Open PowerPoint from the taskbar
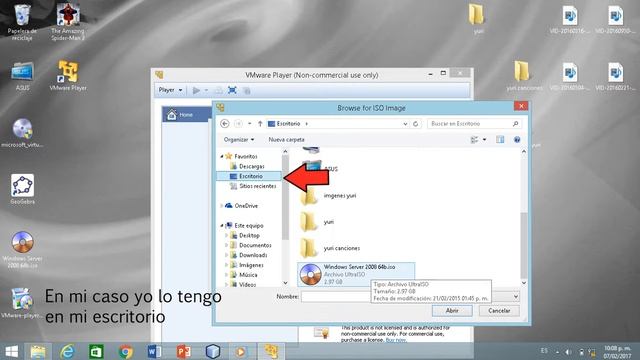The height and width of the screenshot is (360, 640). click(x=184, y=351)
